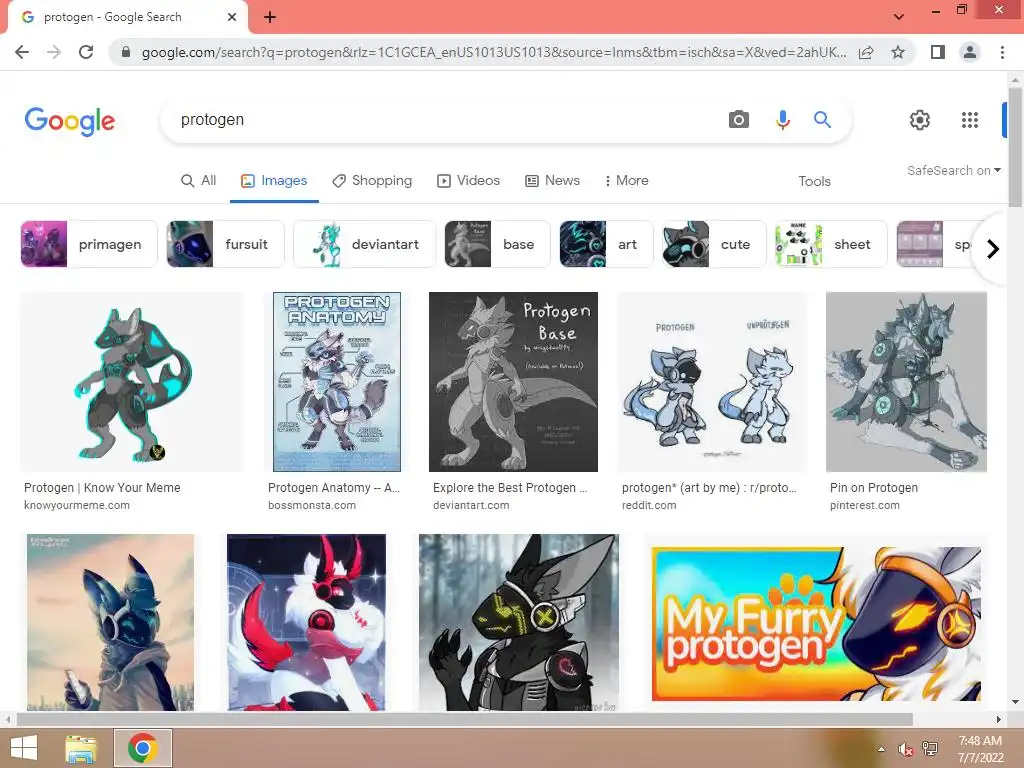Viewport: 1024px width, 768px height.
Task: Share this page from address bar
Action: coord(866,52)
